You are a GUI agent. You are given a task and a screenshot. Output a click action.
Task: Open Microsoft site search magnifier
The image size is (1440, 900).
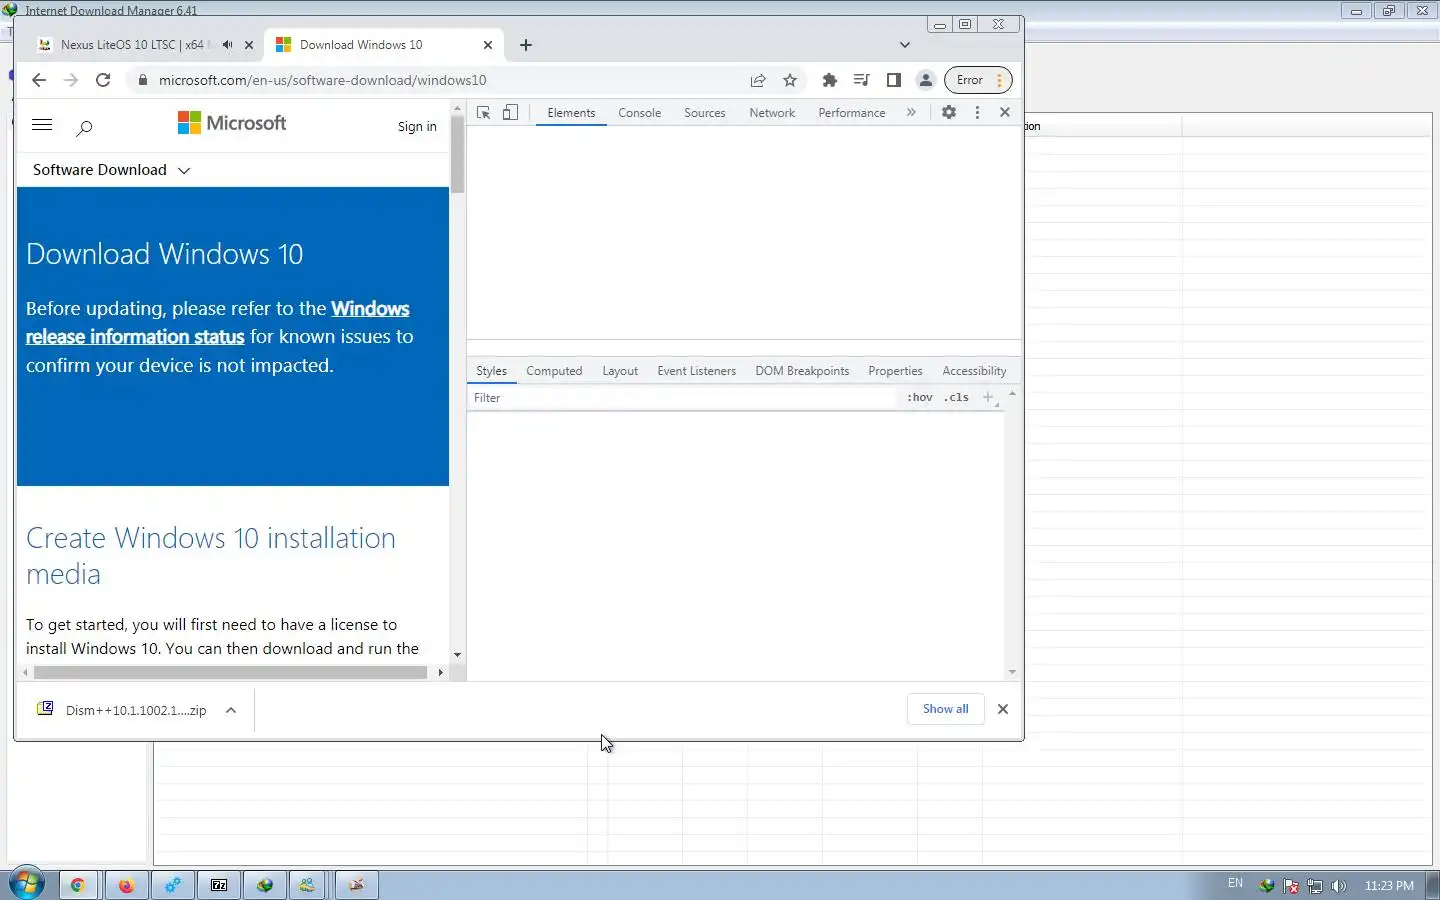coord(85,127)
